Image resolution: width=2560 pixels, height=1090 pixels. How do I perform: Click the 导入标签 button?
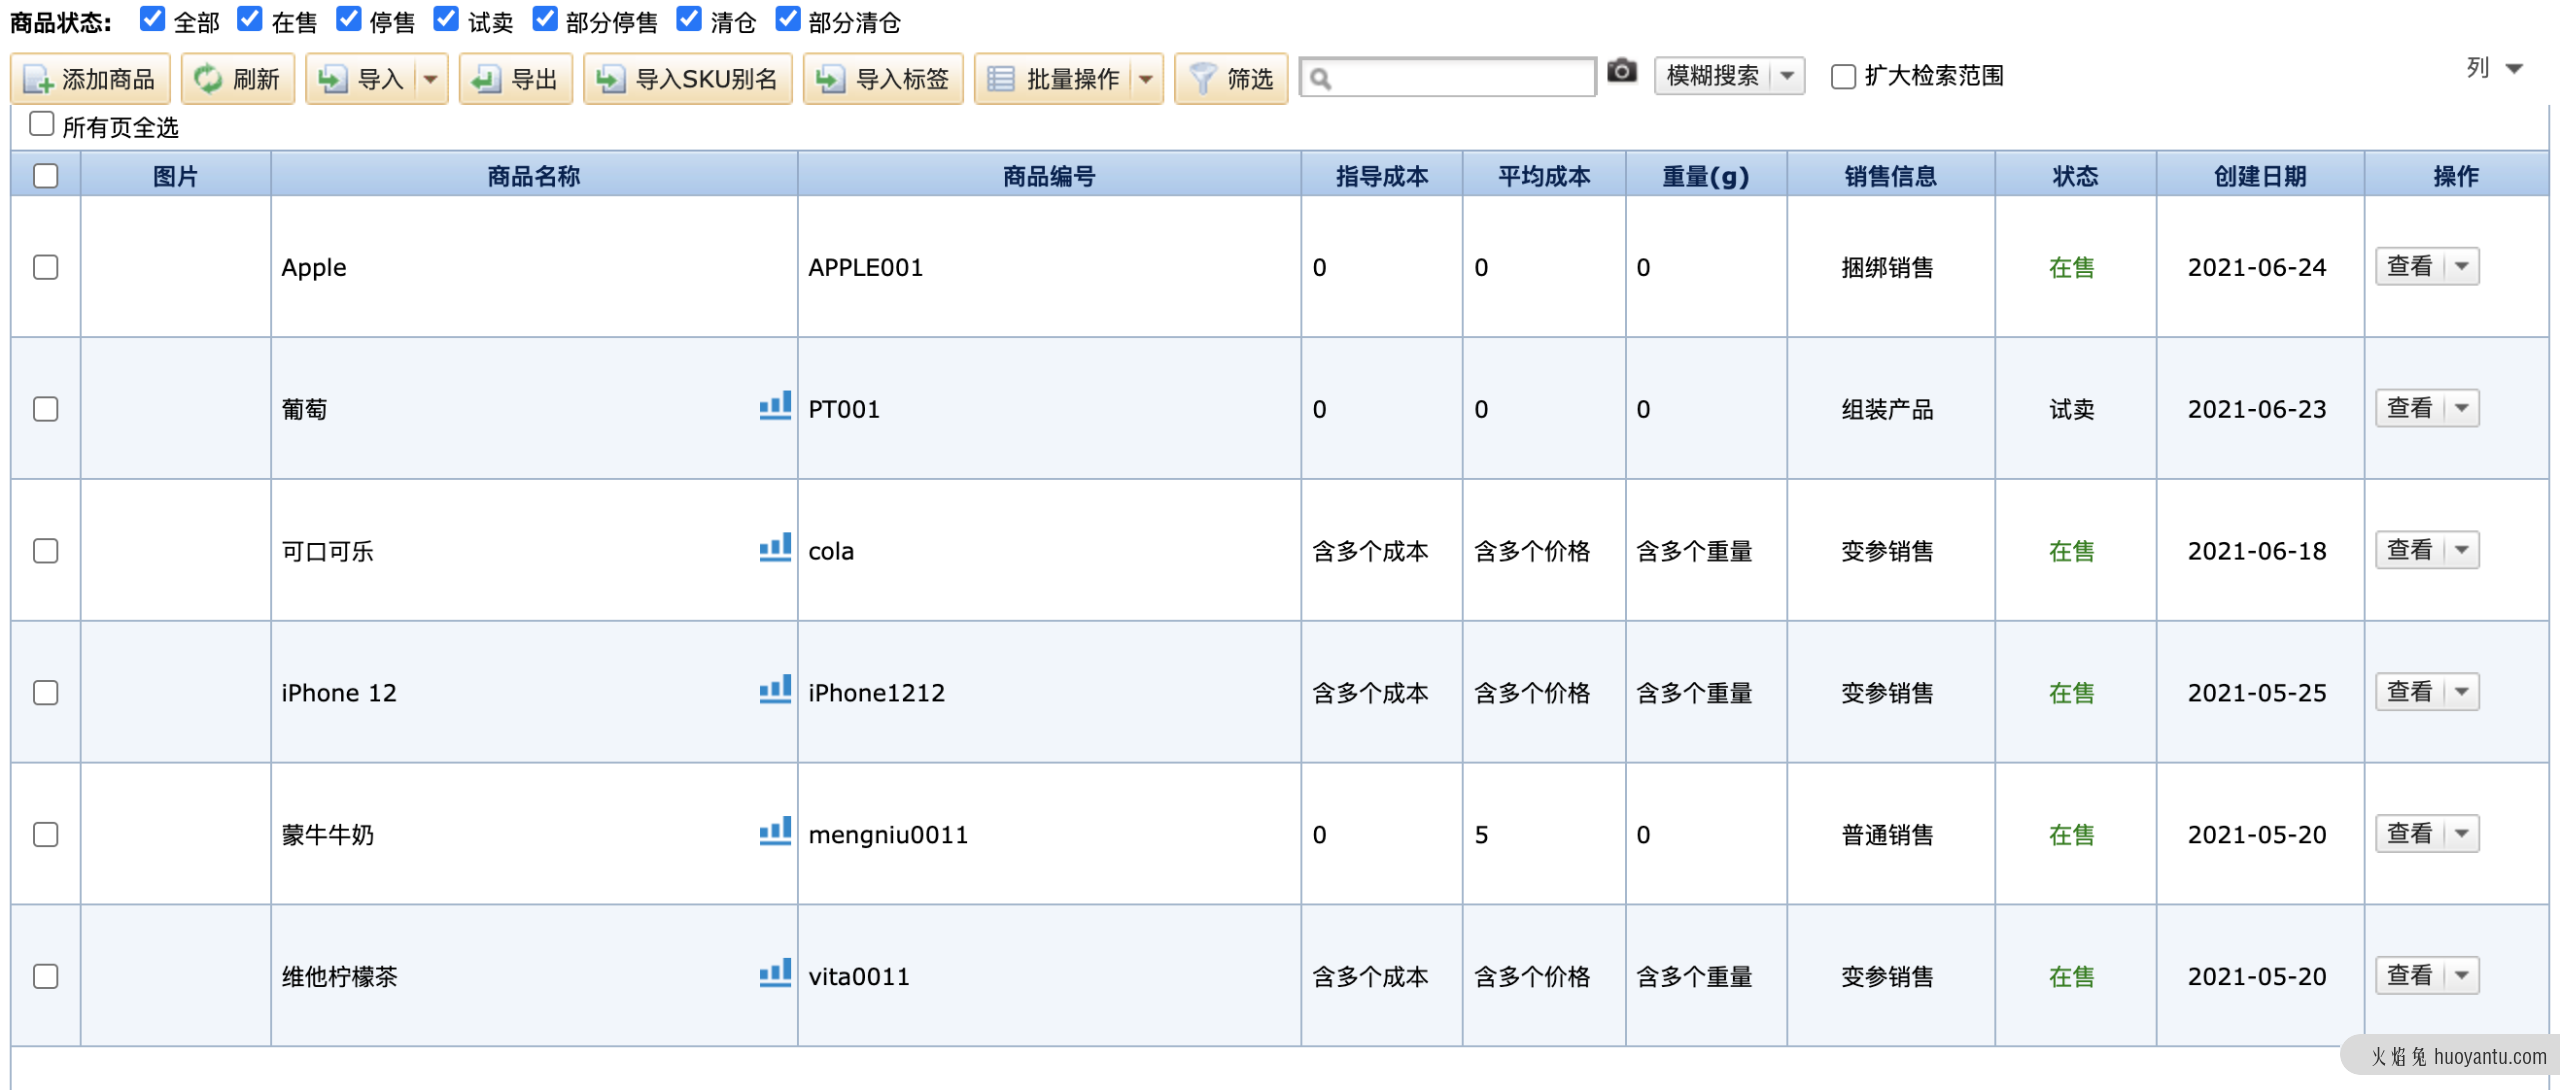882,79
